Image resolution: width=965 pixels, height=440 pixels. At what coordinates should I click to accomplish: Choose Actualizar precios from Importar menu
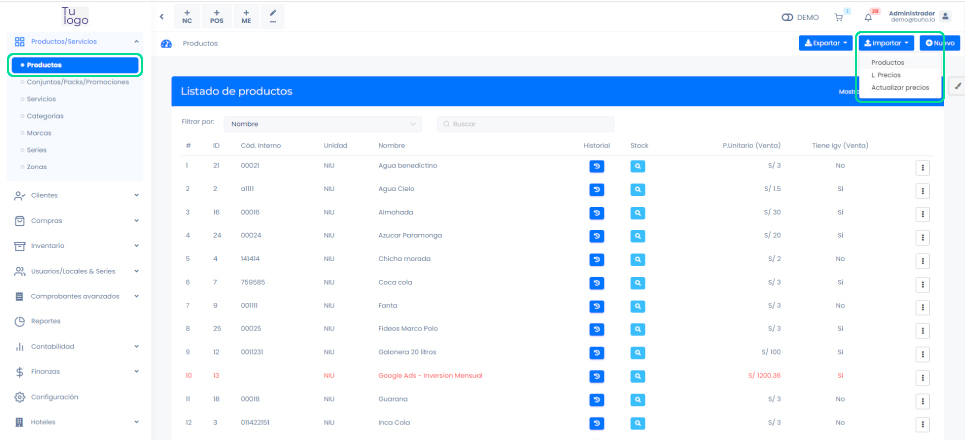pos(900,87)
